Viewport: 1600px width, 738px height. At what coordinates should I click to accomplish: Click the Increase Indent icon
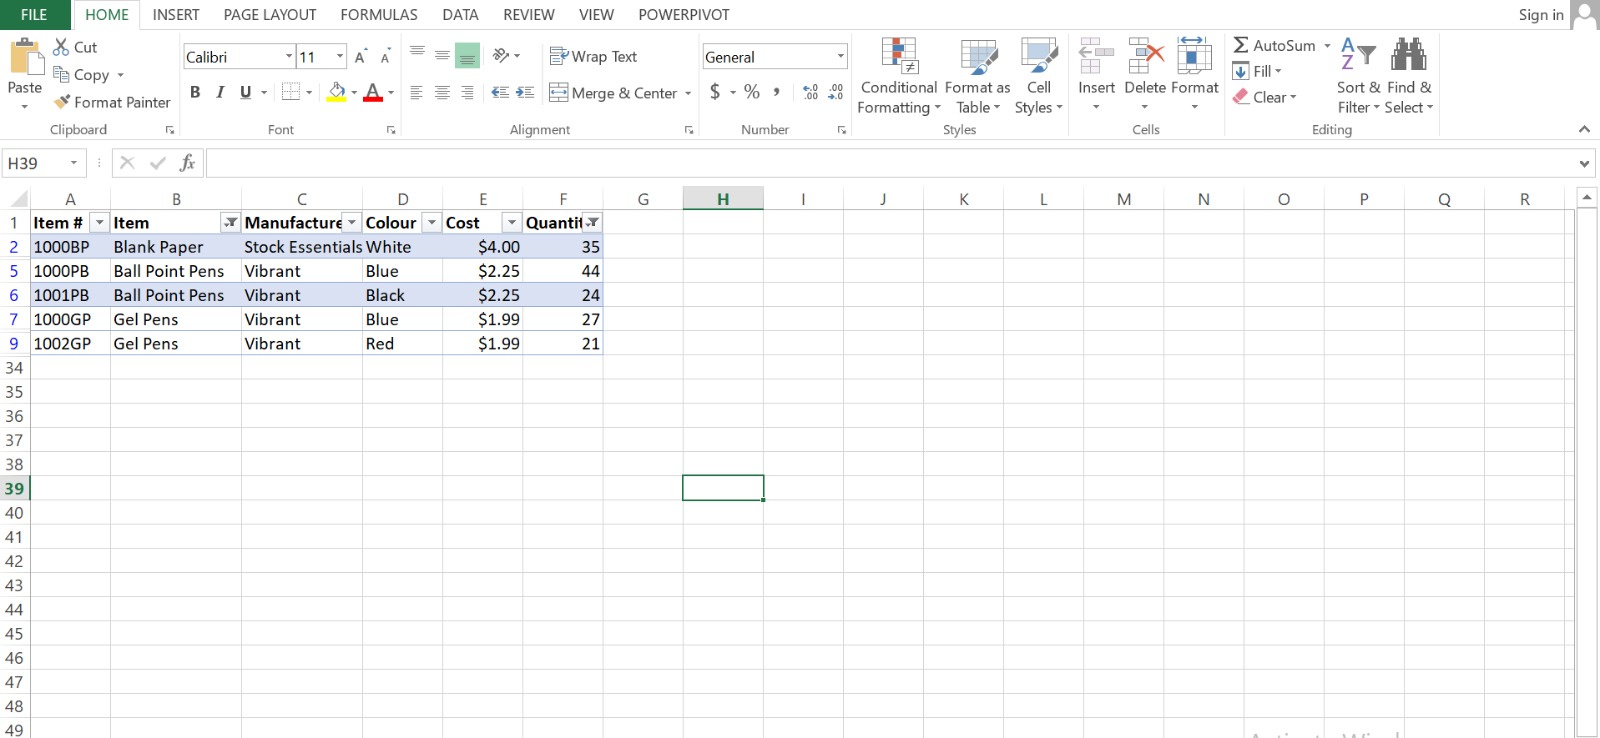tap(525, 93)
